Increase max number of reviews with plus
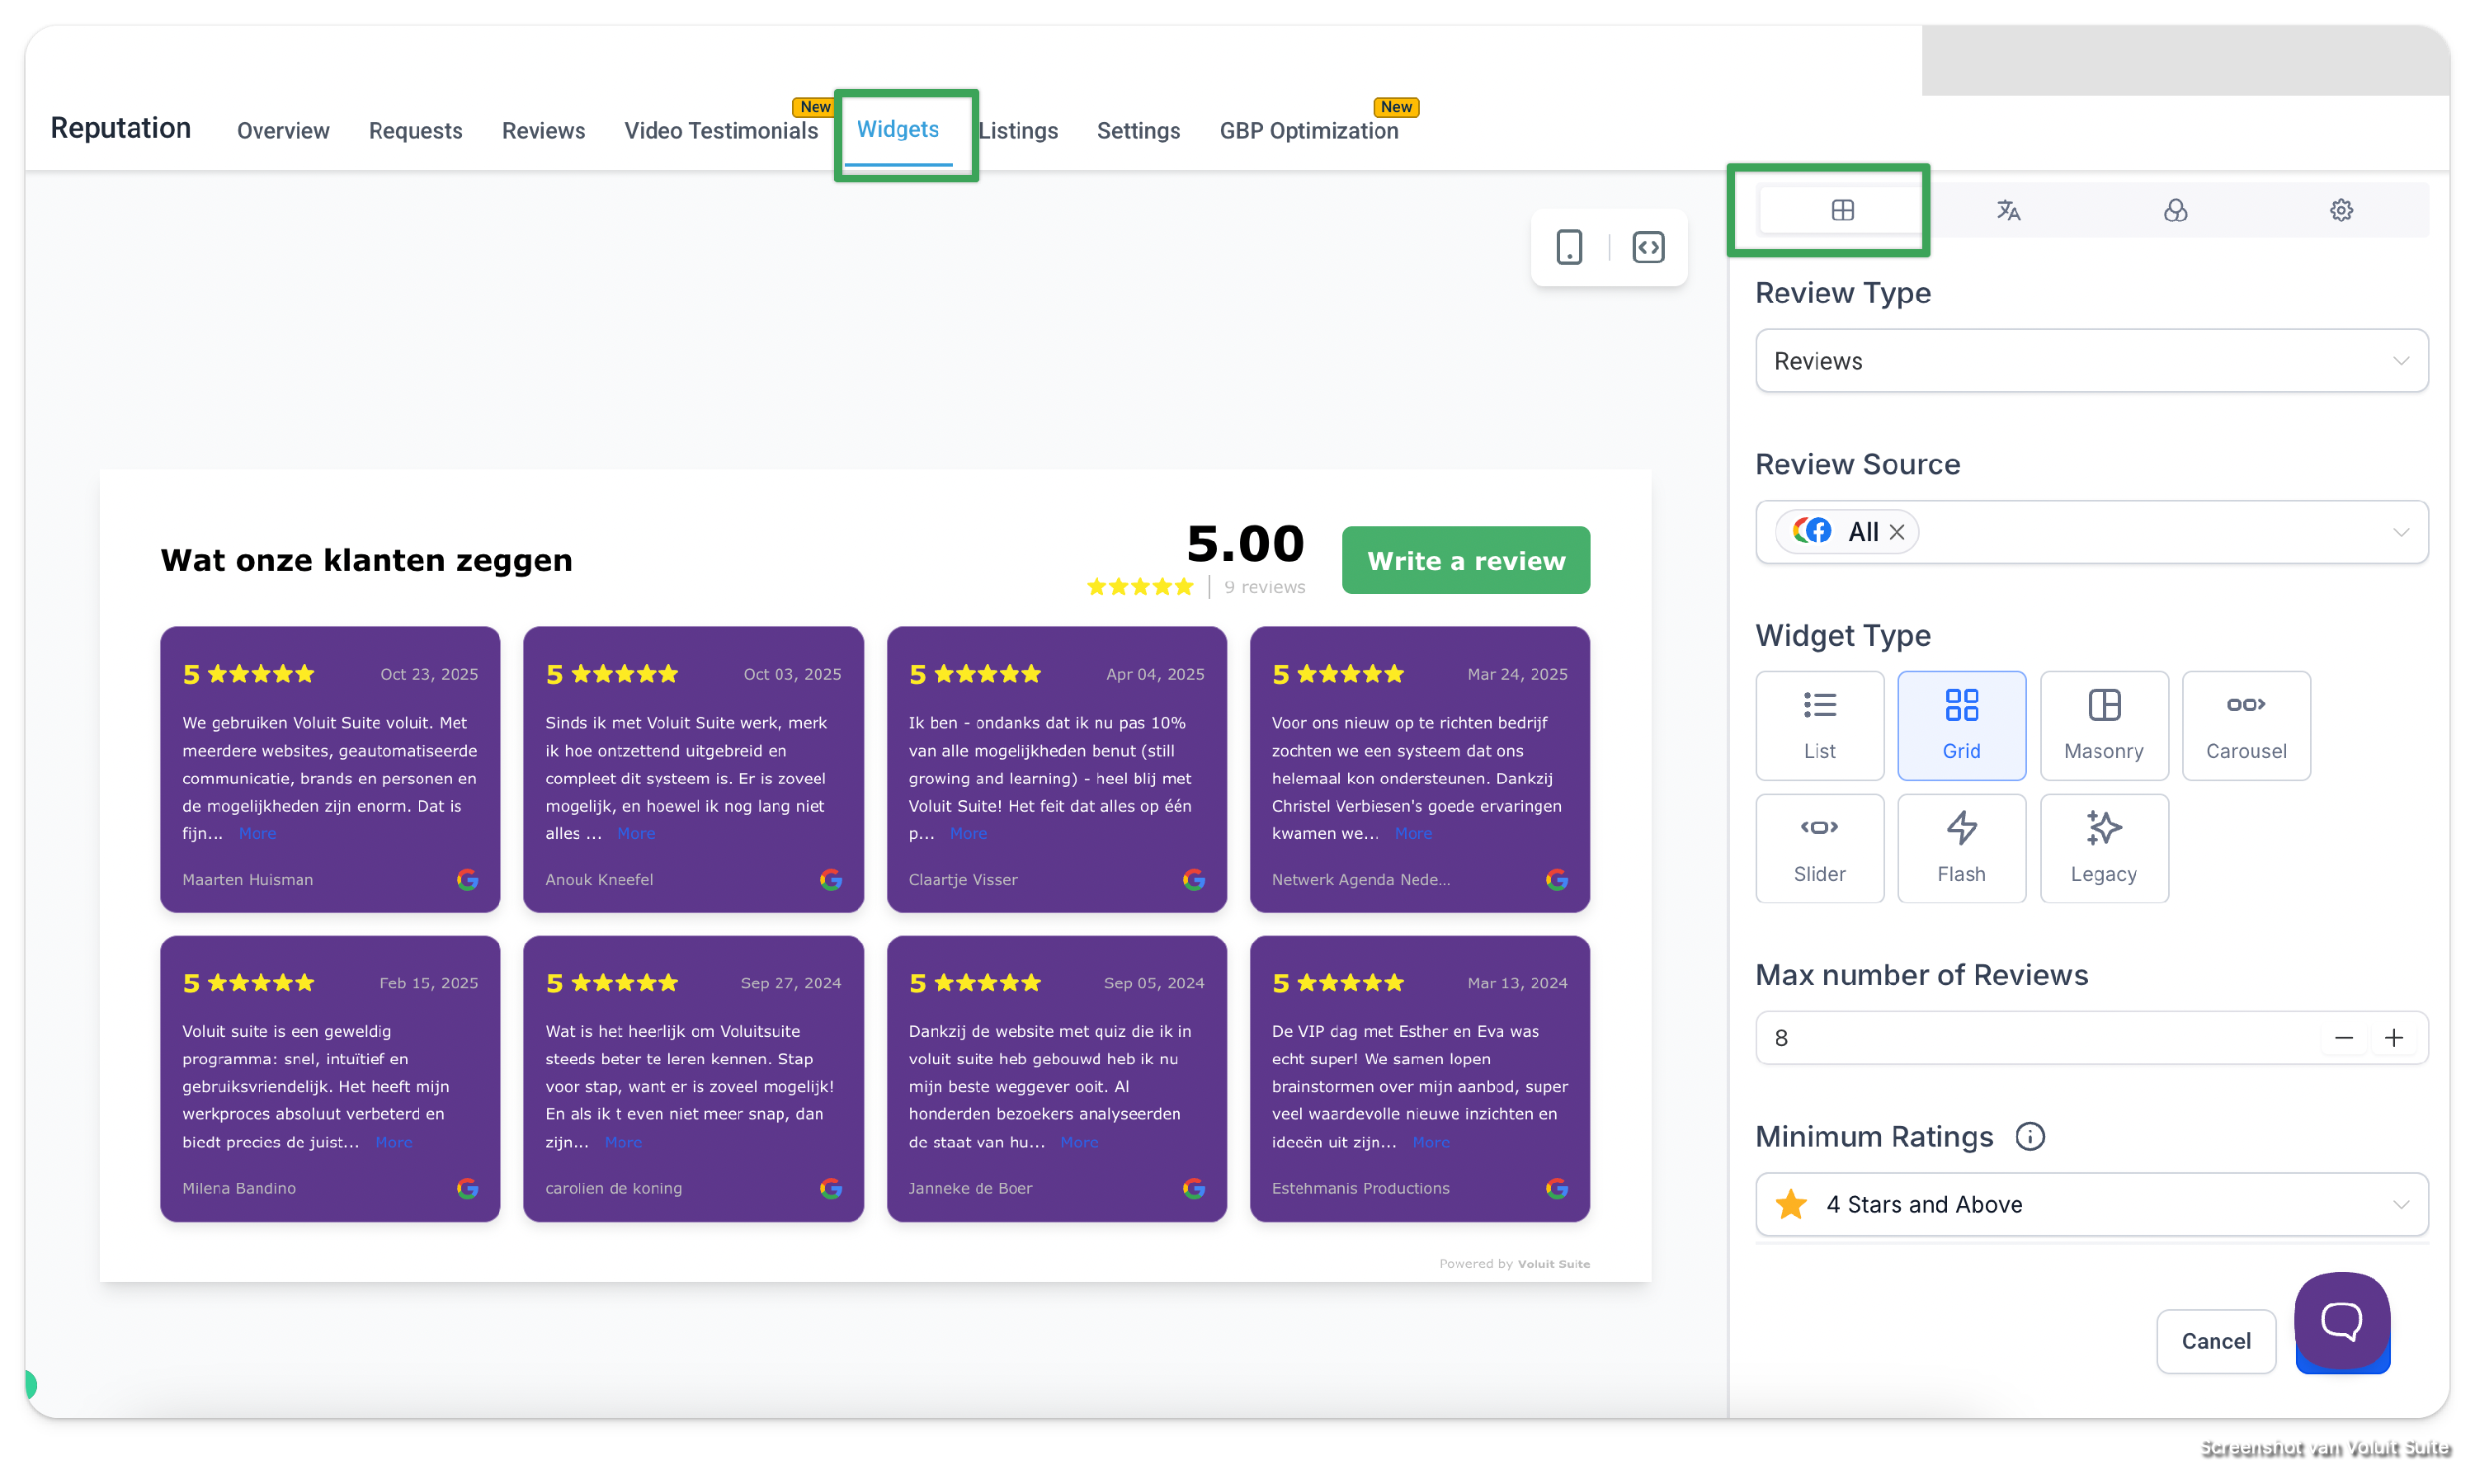 (2393, 1038)
